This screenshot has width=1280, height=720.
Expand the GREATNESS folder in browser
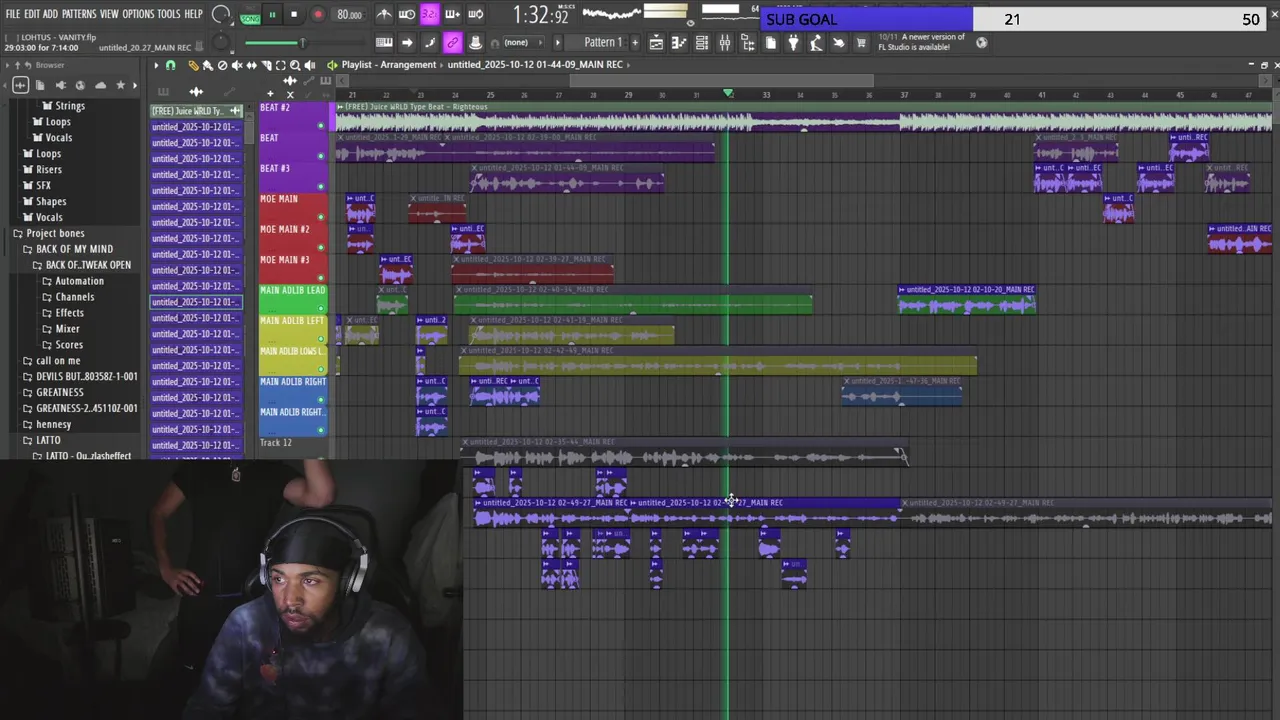tap(60, 393)
